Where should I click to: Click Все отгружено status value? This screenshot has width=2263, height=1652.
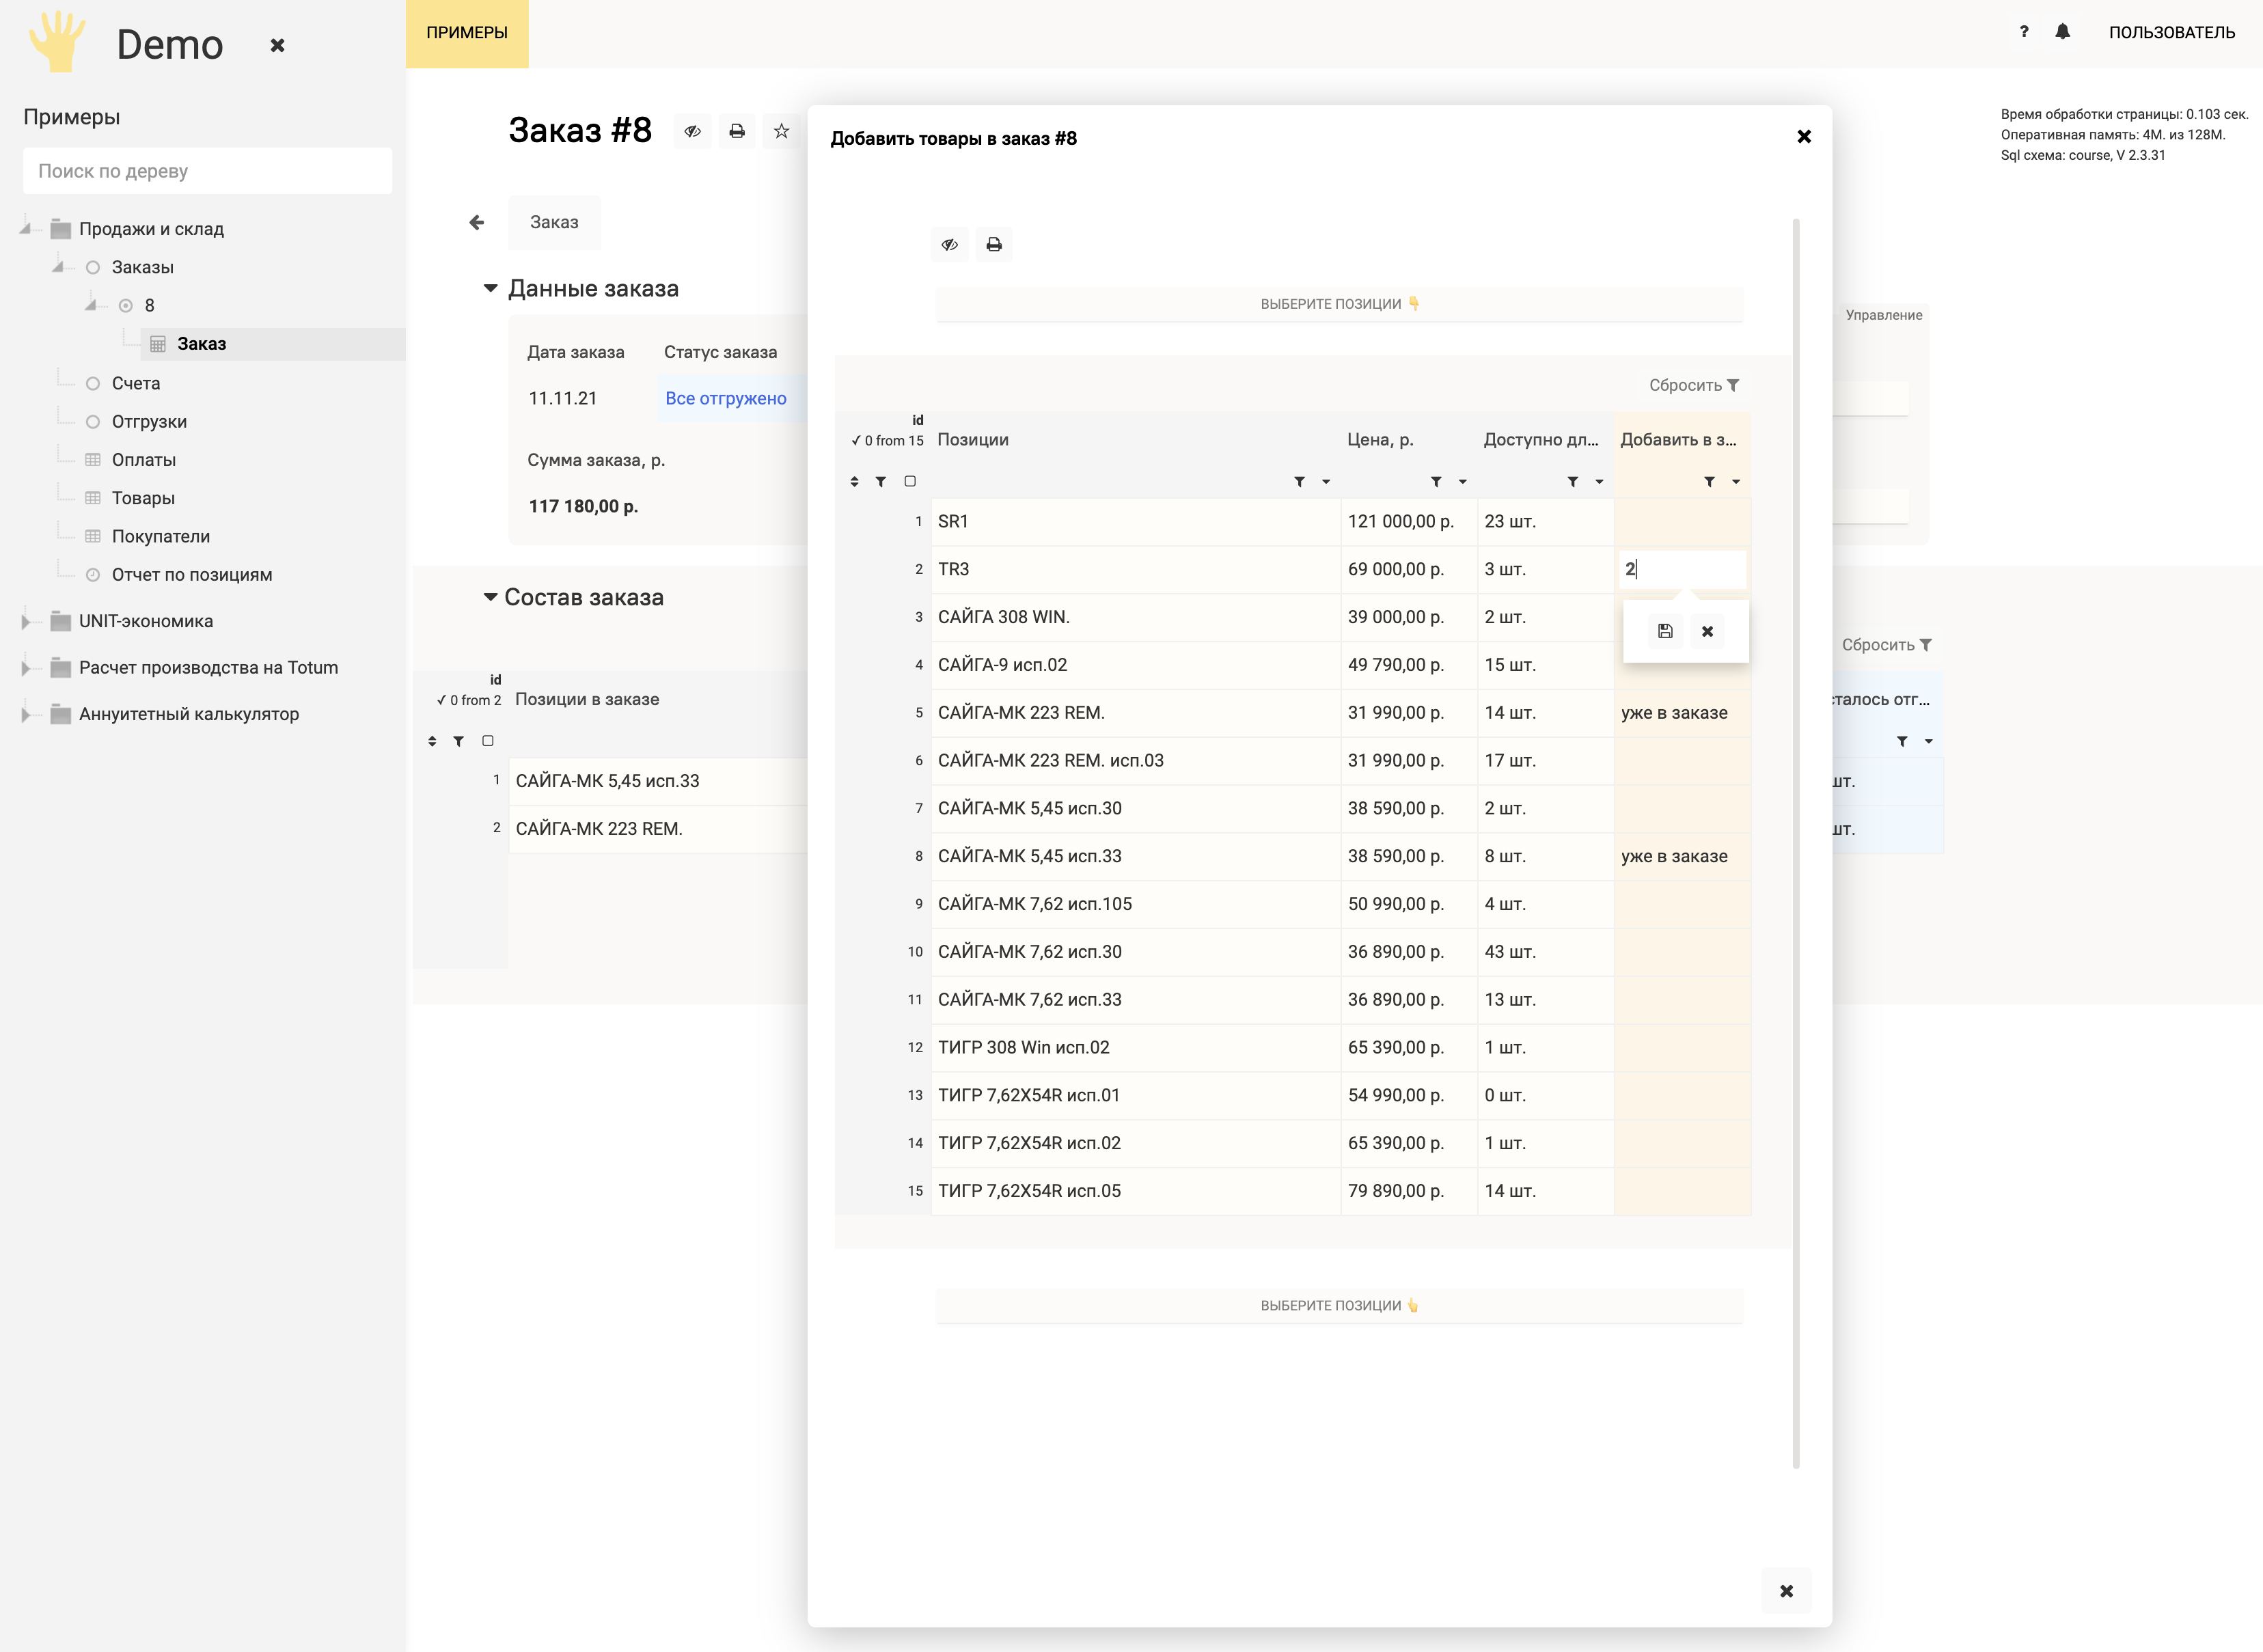point(726,398)
